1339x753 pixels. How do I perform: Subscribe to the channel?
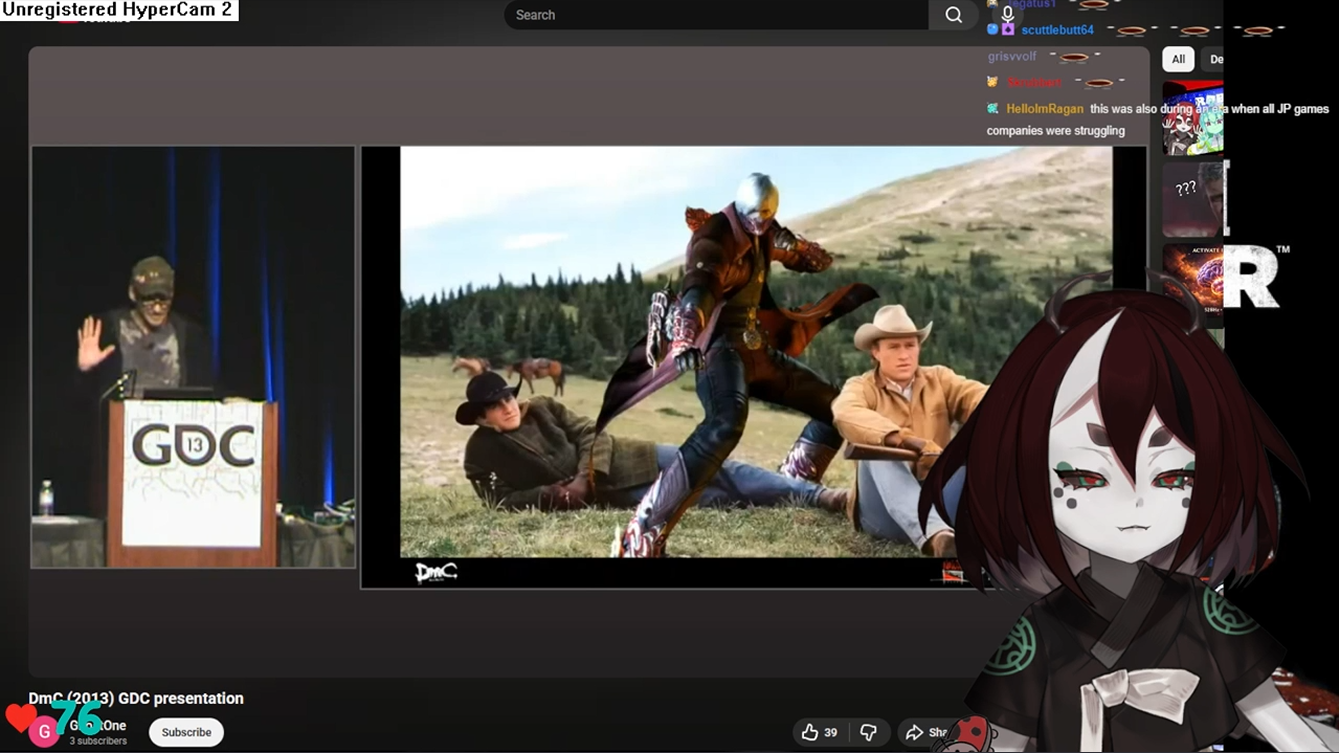click(186, 733)
